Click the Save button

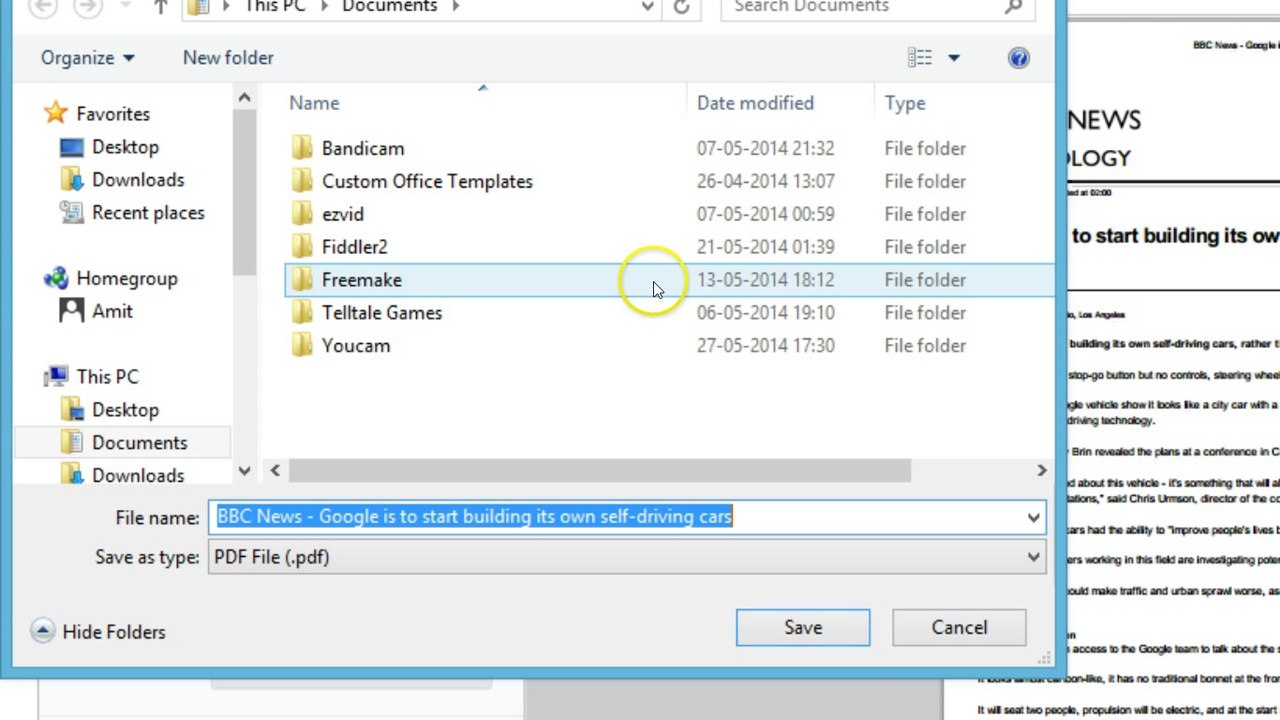coord(803,628)
